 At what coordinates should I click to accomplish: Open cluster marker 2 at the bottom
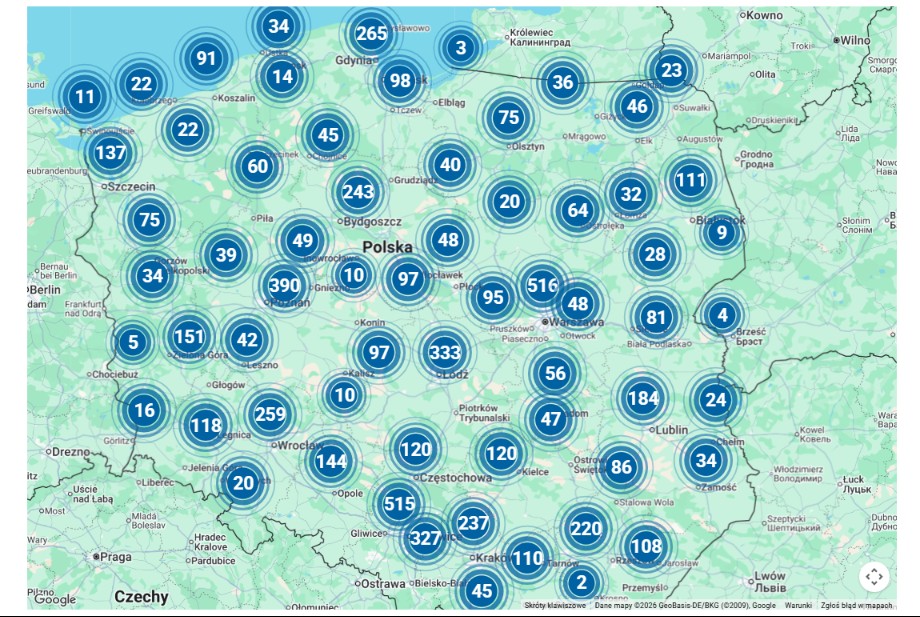coord(581,582)
